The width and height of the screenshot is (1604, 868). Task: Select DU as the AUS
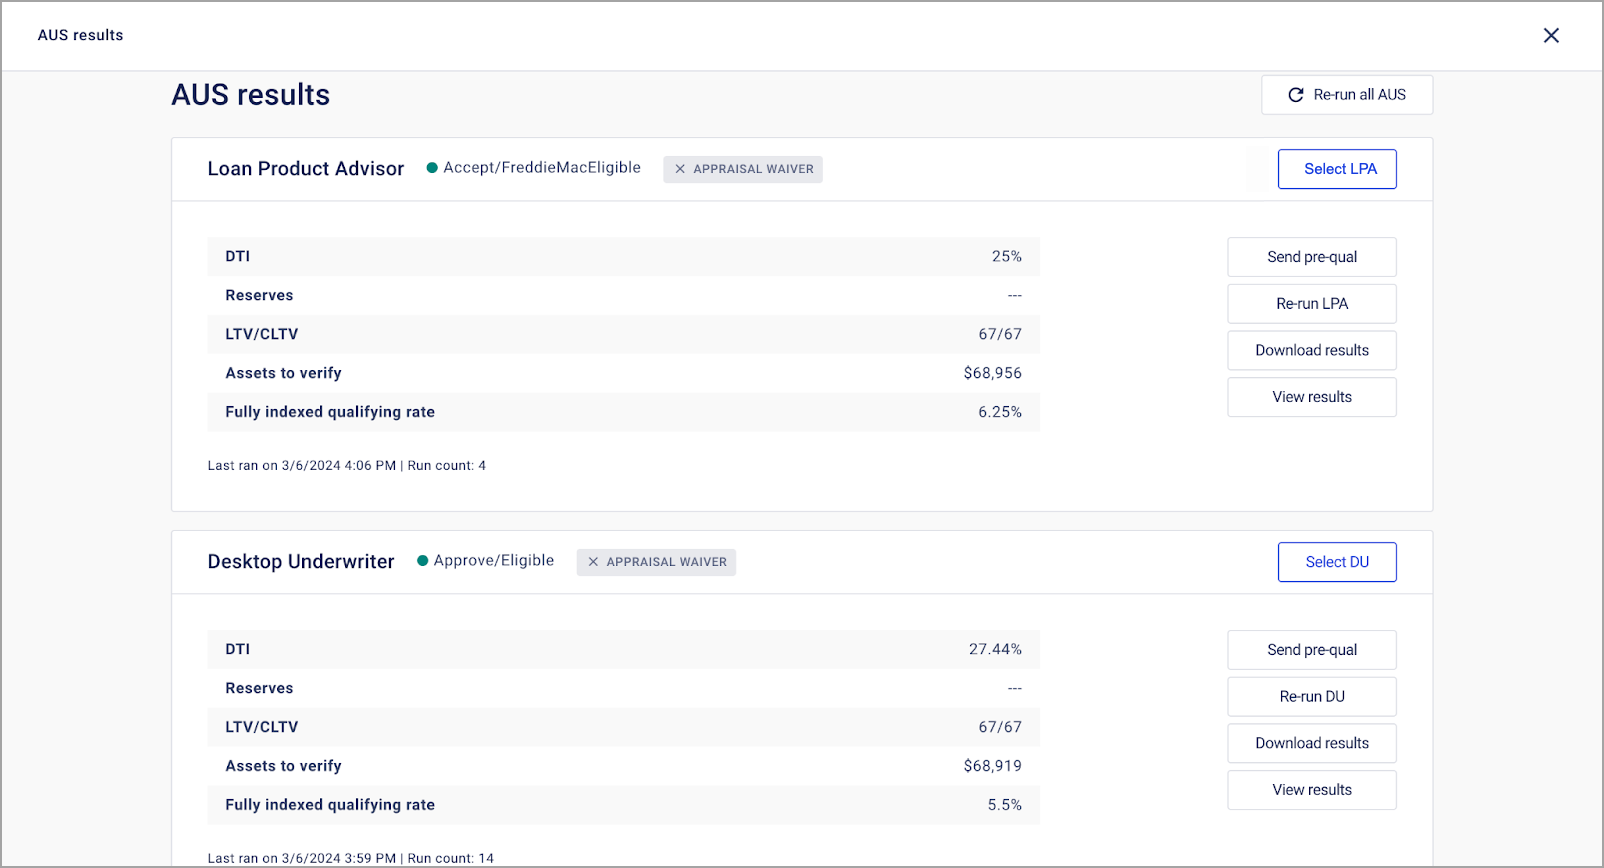point(1337,562)
